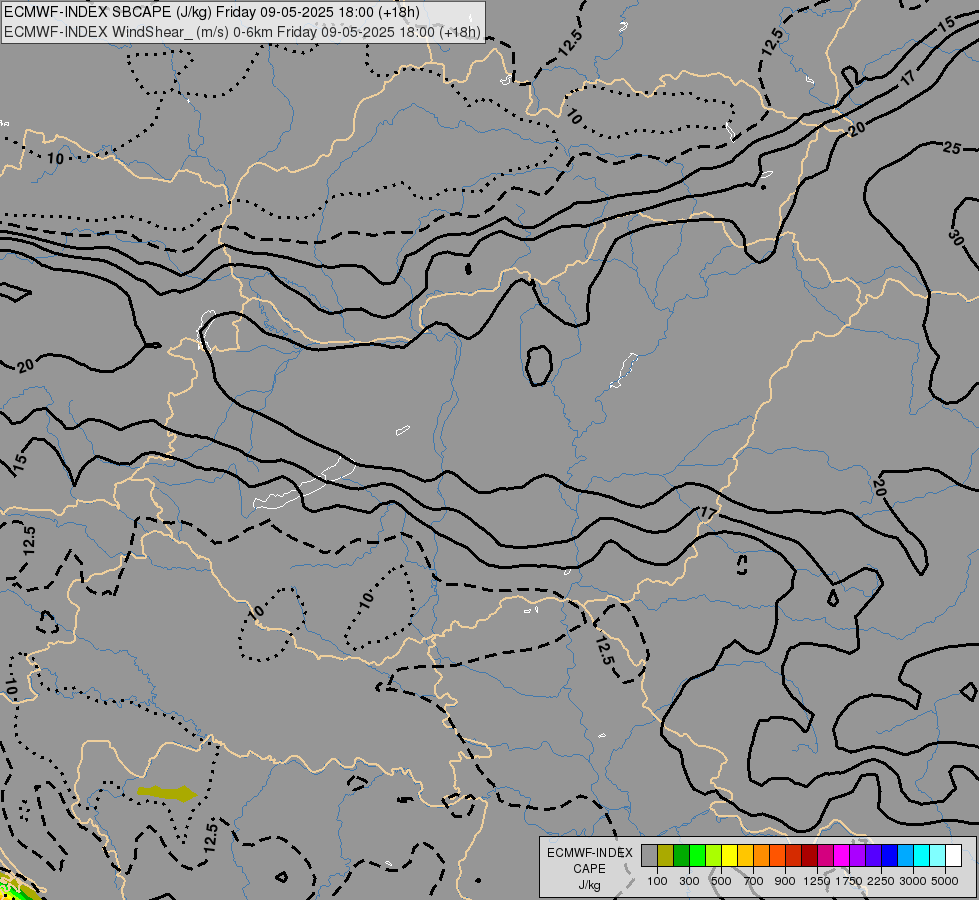The width and height of the screenshot is (979, 900).
Task: Click the olive CAPE patch on the map
Action: 167,793
